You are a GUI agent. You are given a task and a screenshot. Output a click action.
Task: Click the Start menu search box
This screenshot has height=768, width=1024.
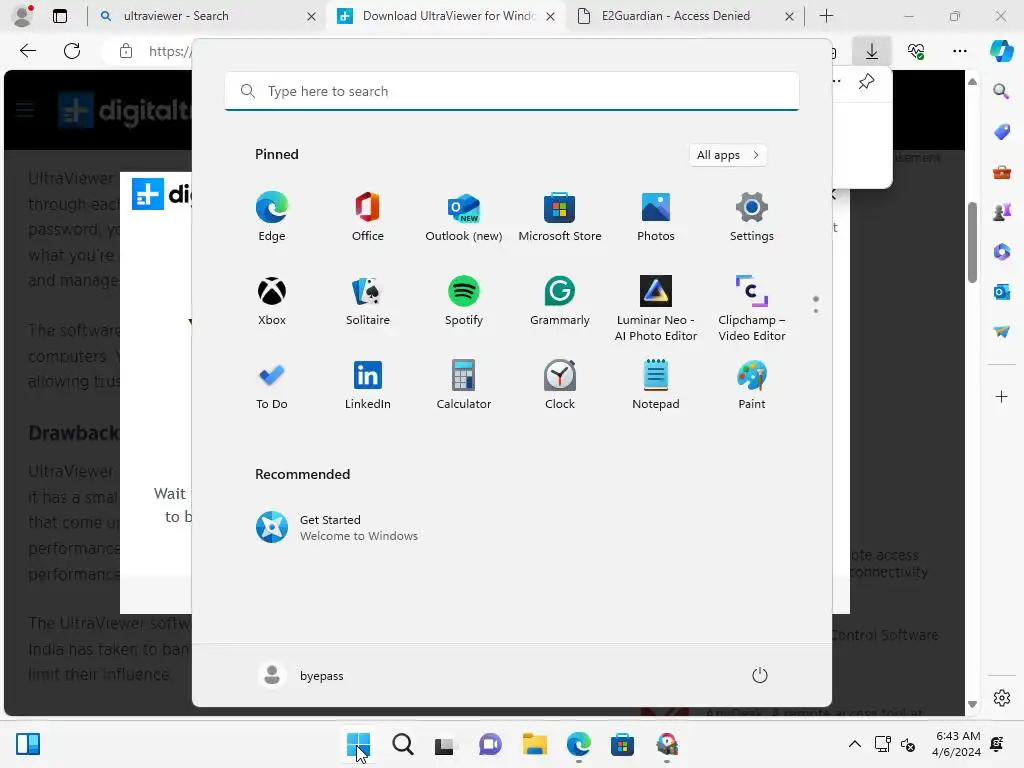click(x=512, y=91)
